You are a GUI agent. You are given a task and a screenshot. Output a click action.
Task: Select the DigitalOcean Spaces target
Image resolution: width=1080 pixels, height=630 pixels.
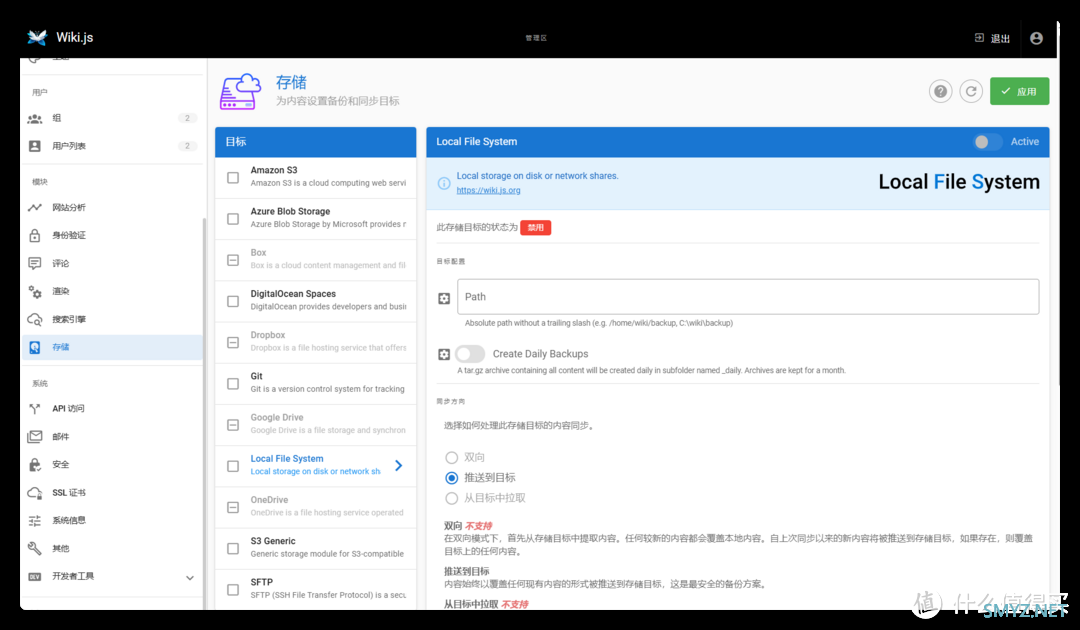pyautogui.click(x=315, y=302)
